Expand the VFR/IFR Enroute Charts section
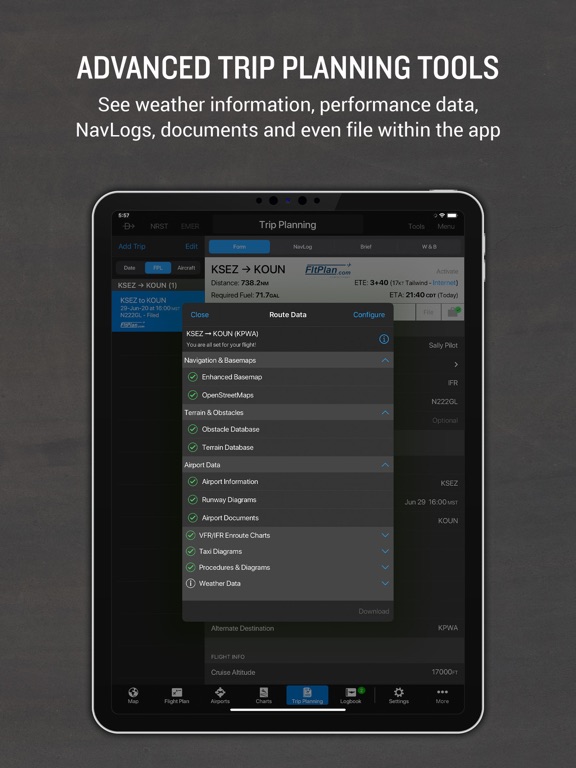This screenshot has height=768, width=576. coord(385,535)
